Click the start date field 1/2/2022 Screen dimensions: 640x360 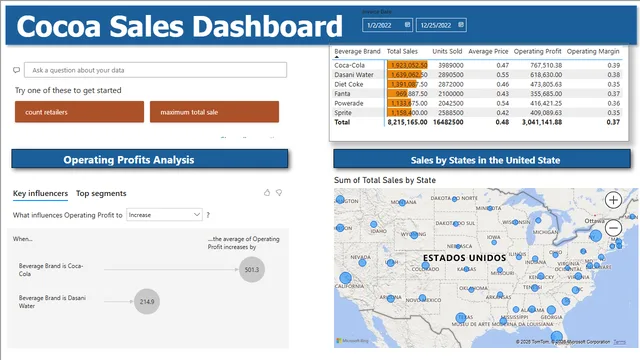pyautogui.click(x=387, y=25)
